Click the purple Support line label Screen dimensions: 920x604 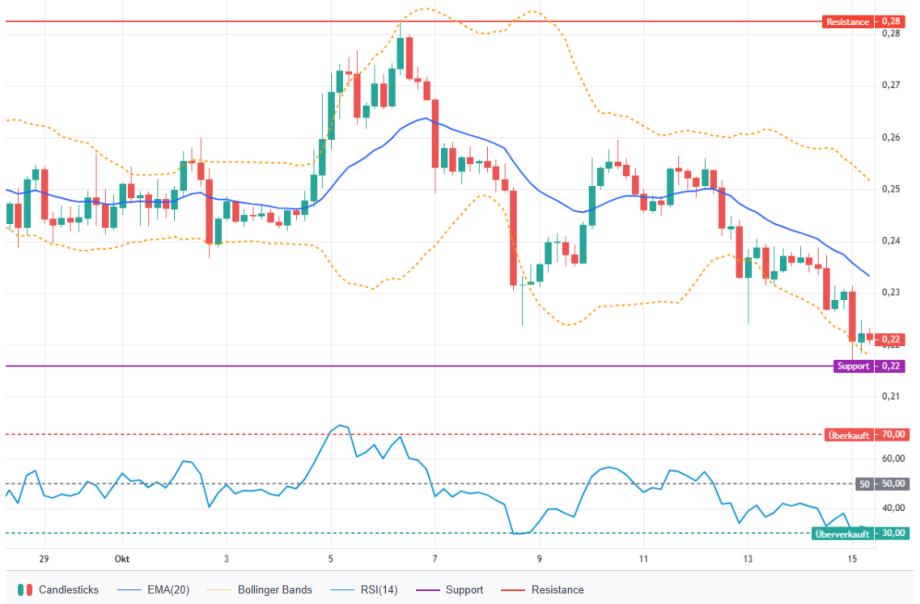(853, 366)
